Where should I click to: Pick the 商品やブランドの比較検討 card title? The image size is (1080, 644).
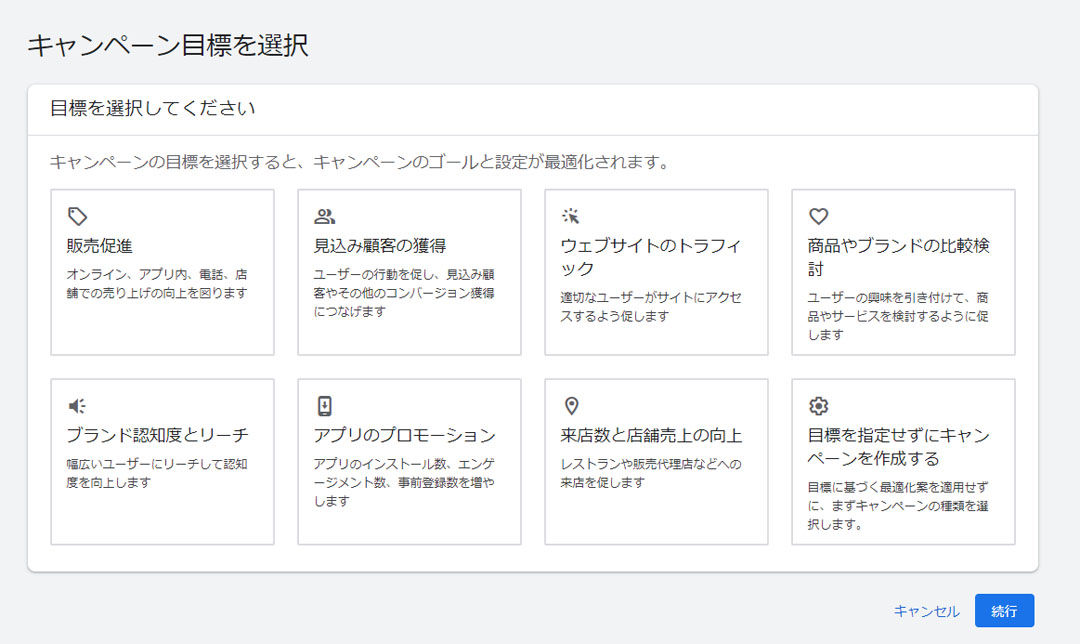click(898, 257)
